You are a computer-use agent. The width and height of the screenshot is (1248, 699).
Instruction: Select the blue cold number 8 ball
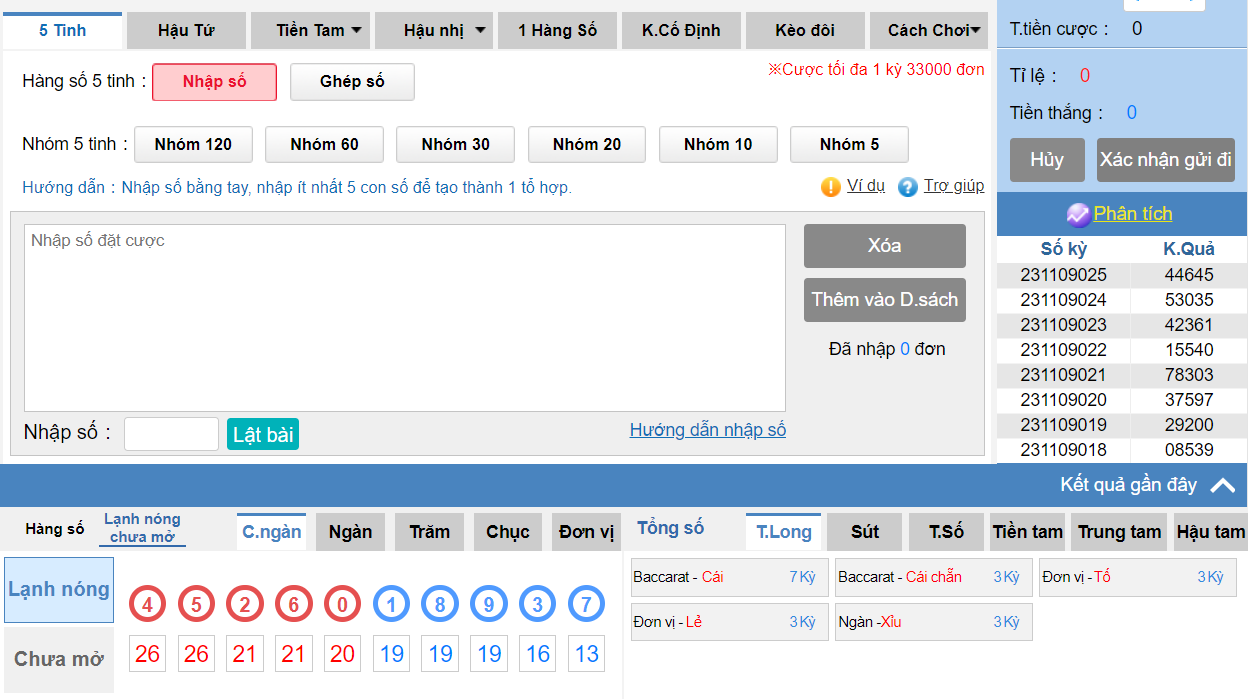pyautogui.click(x=440, y=604)
